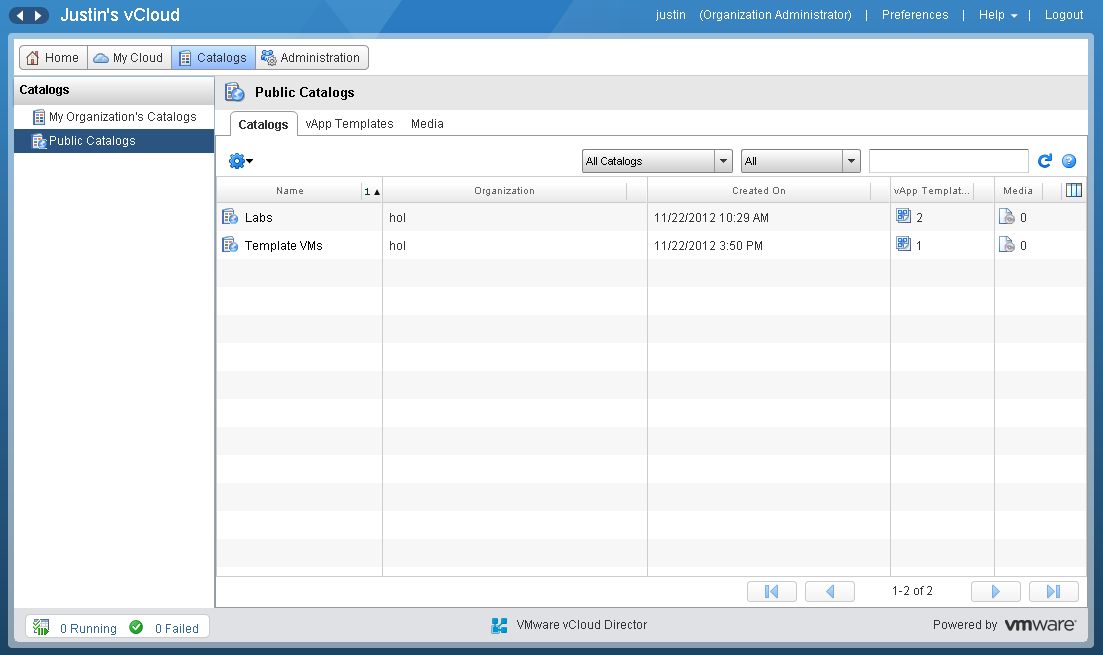The width and height of the screenshot is (1103, 655).
Task: Open the help question mark icon
Action: 1069,161
